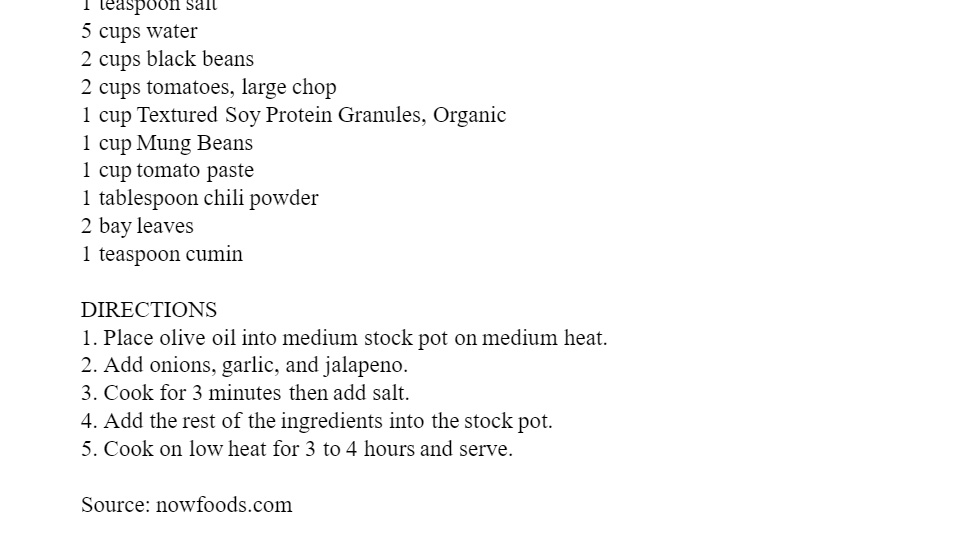
Task: Click the '1 cup Mung Beans' line
Action: [x=167, y=143]
